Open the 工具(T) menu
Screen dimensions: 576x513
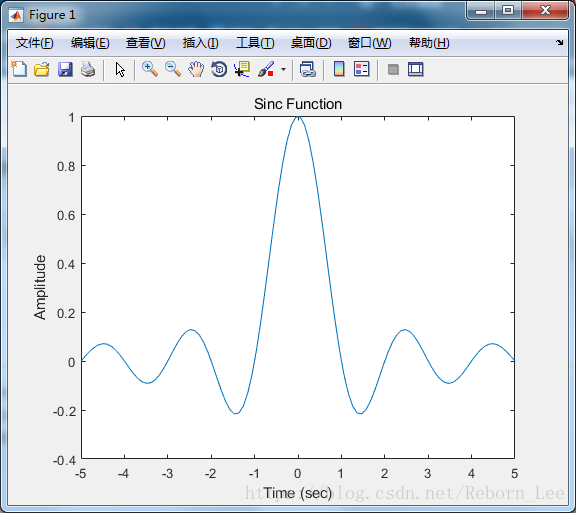pos(255,43)
